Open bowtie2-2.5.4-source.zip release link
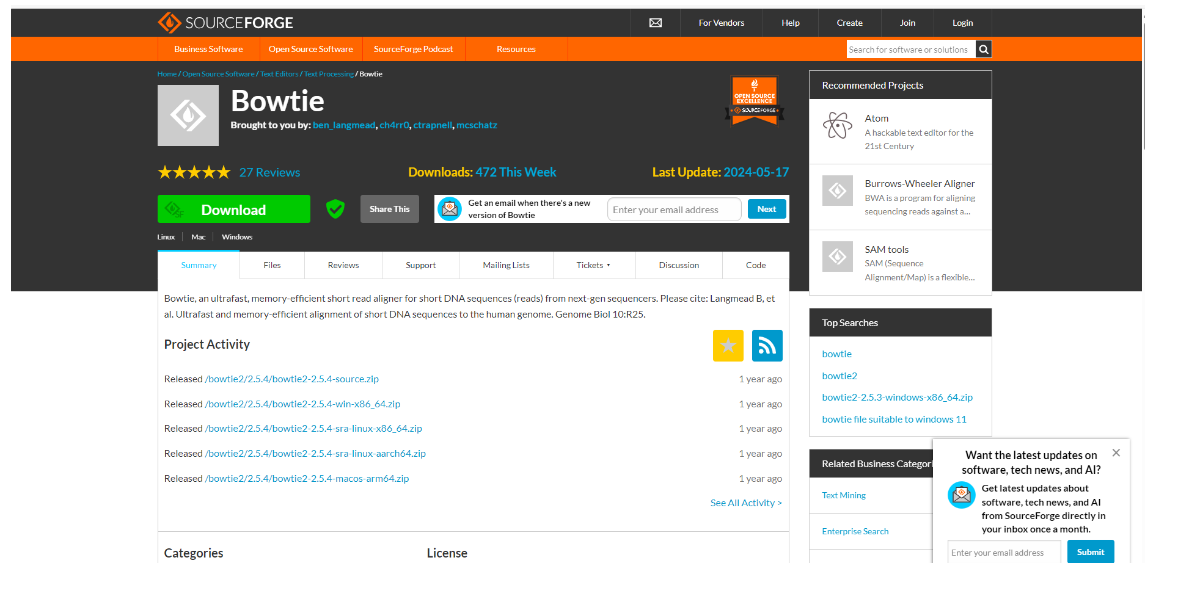The image size is (1196, 590). point(292,379)
